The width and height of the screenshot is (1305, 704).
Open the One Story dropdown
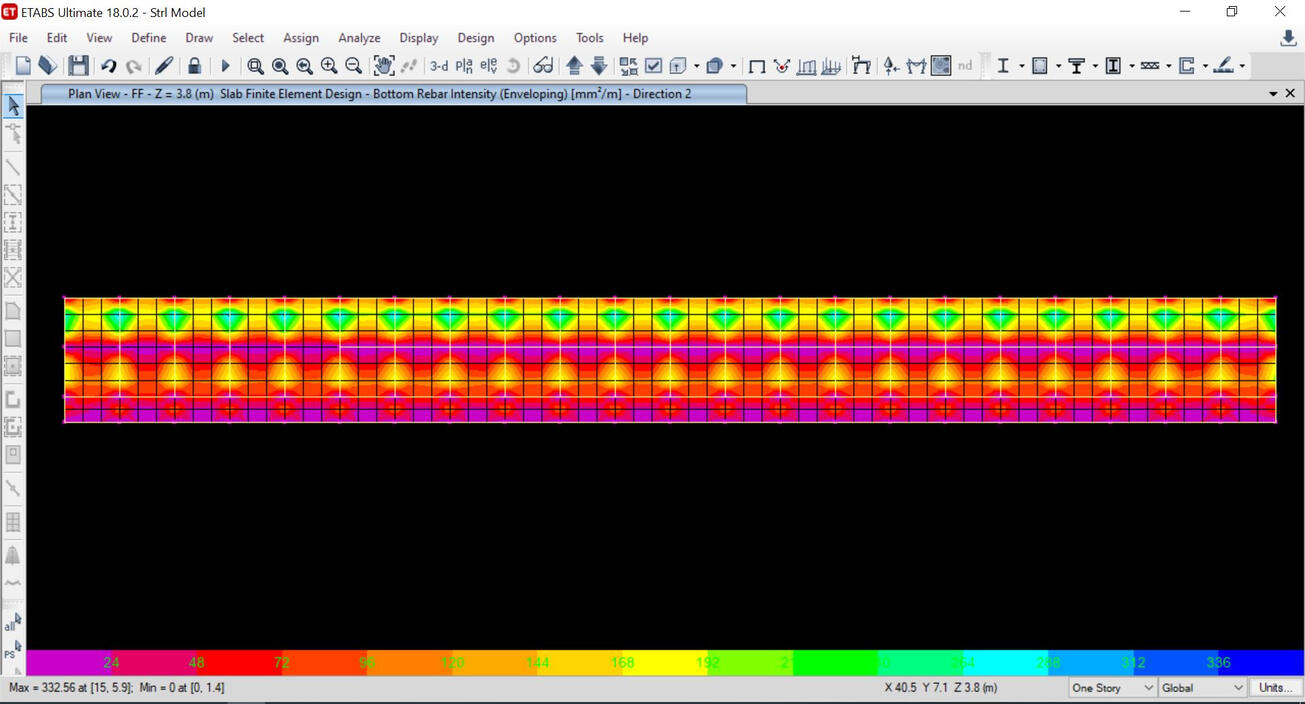[x=1111, y=688]
